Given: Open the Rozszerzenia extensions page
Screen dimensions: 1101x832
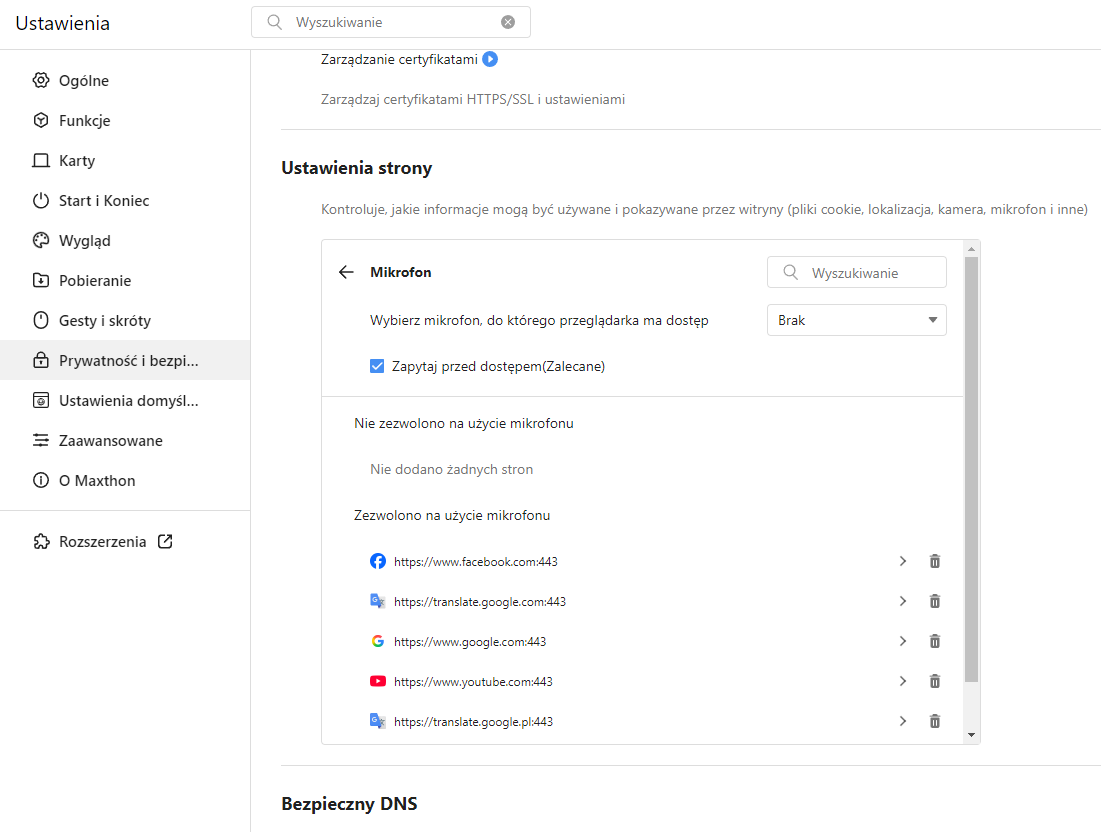Looking at the screenshot, I should 125,541.
